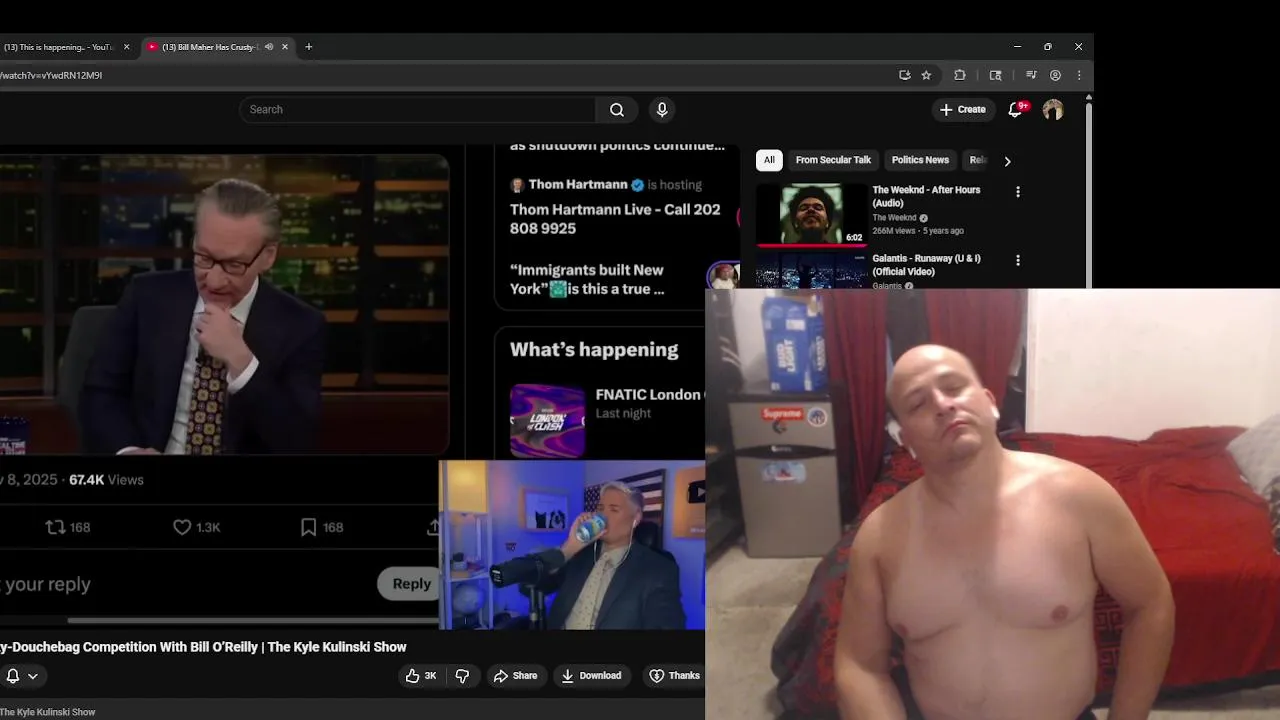Click the address bar URL
The height and width of the screenshot is (720, 1280).
pyautogui.click(x=51, y=75)
